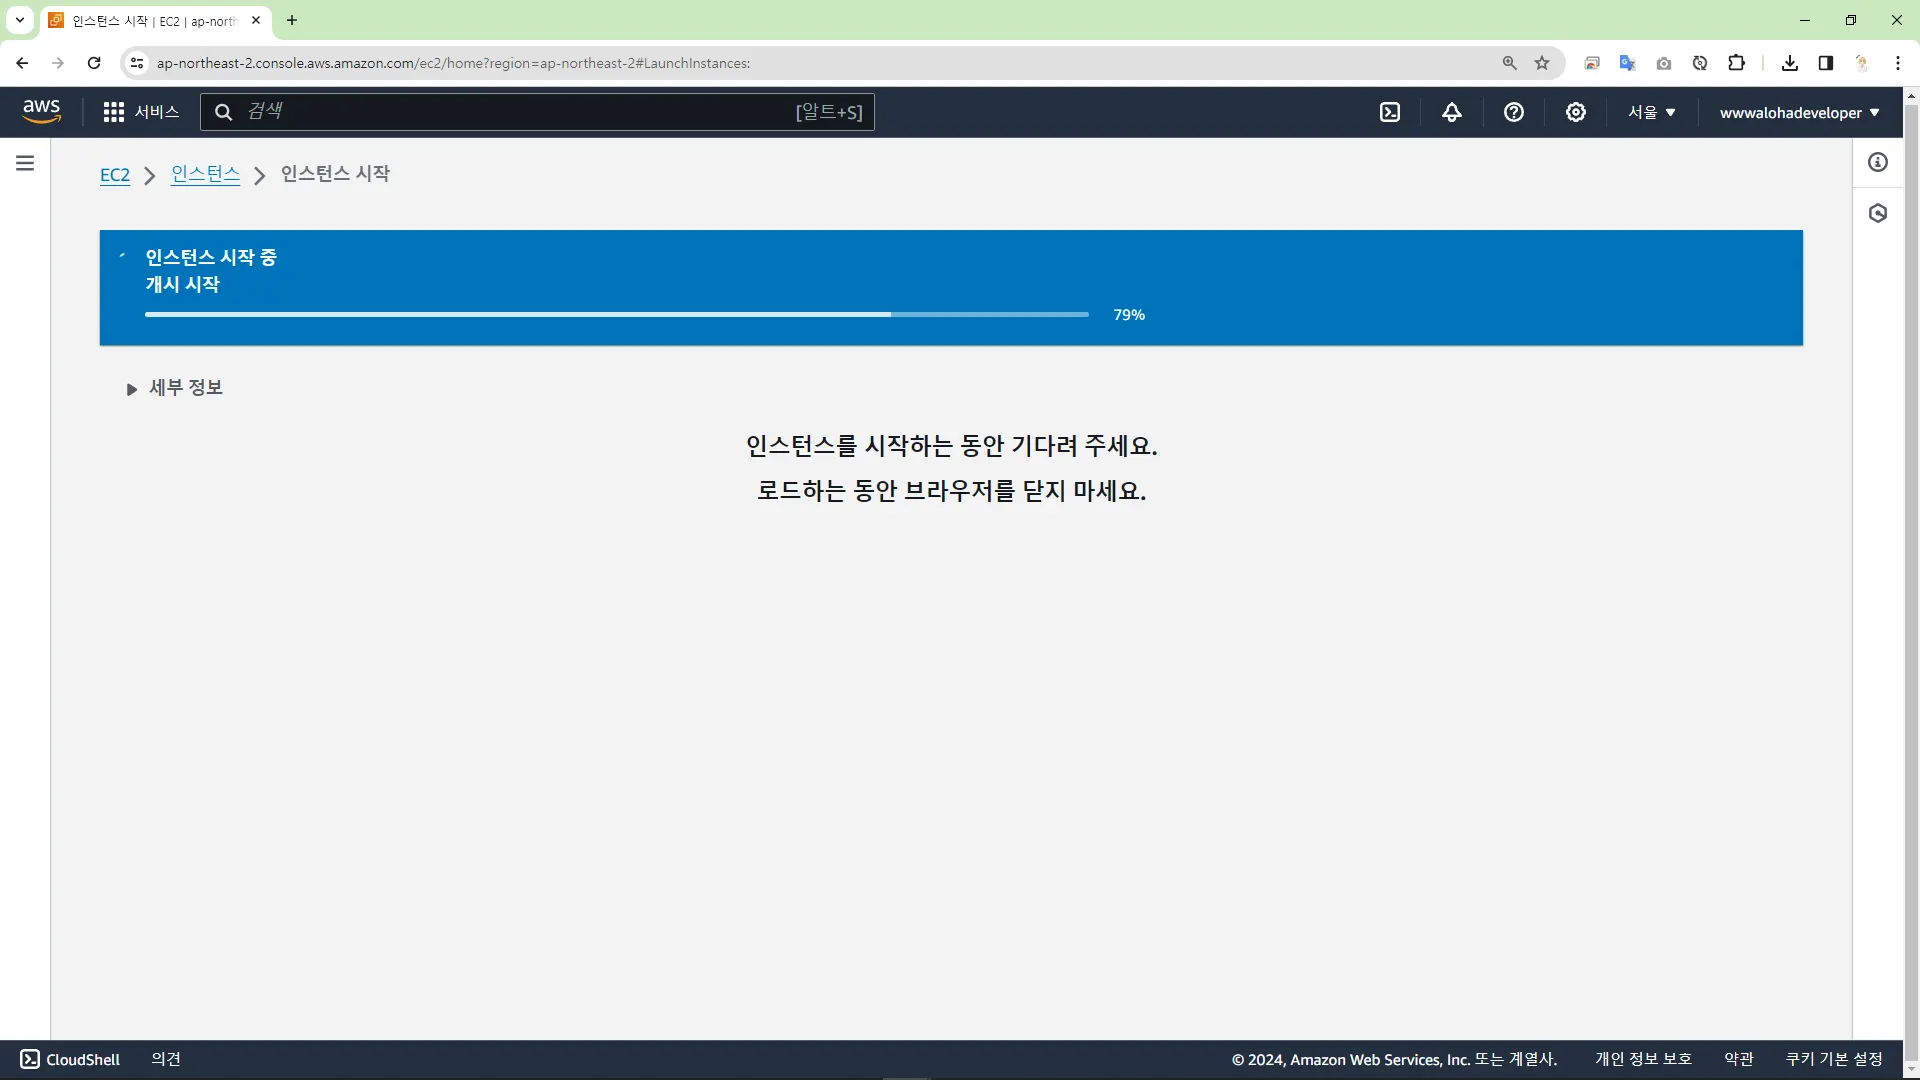The height and width of the screenshot is (1080, 1920).
Task: Expand the 세부 정보 section
Action: pyautogui.click(x=175, y=388)
